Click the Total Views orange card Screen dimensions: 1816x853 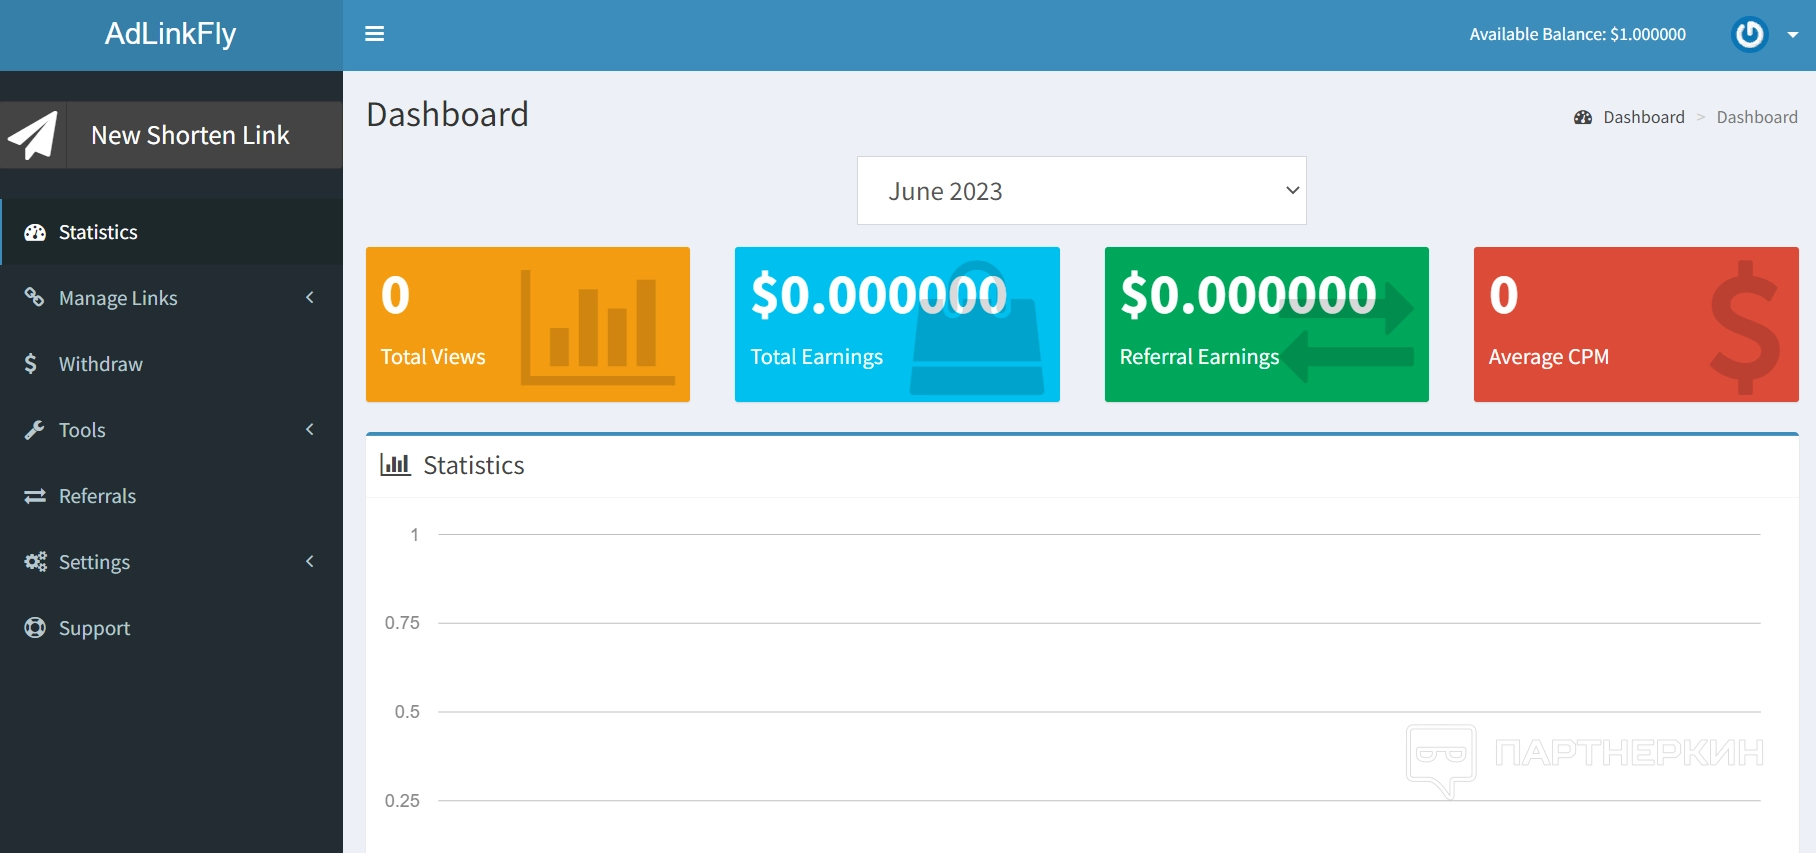(528, 324)
